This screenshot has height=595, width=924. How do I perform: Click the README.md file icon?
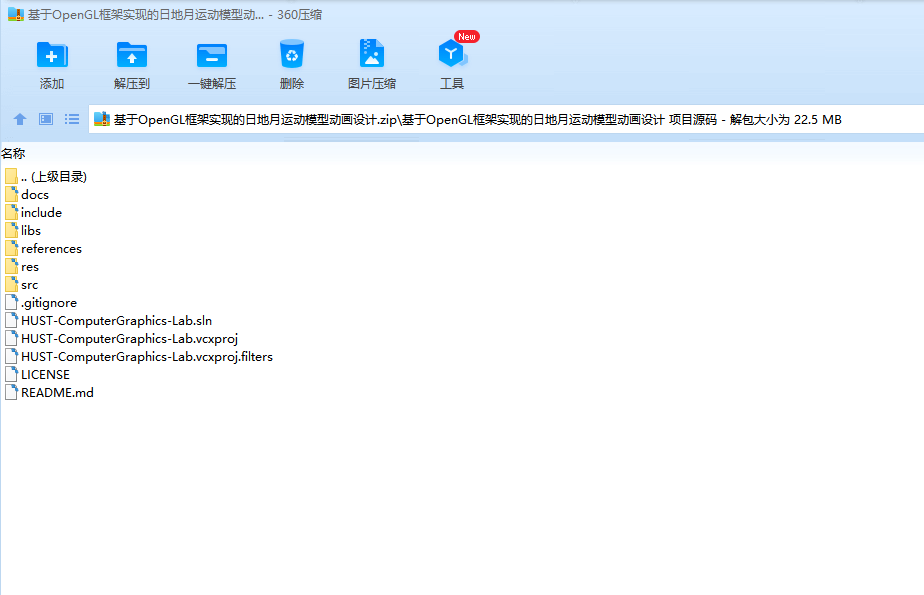point(11,392)
